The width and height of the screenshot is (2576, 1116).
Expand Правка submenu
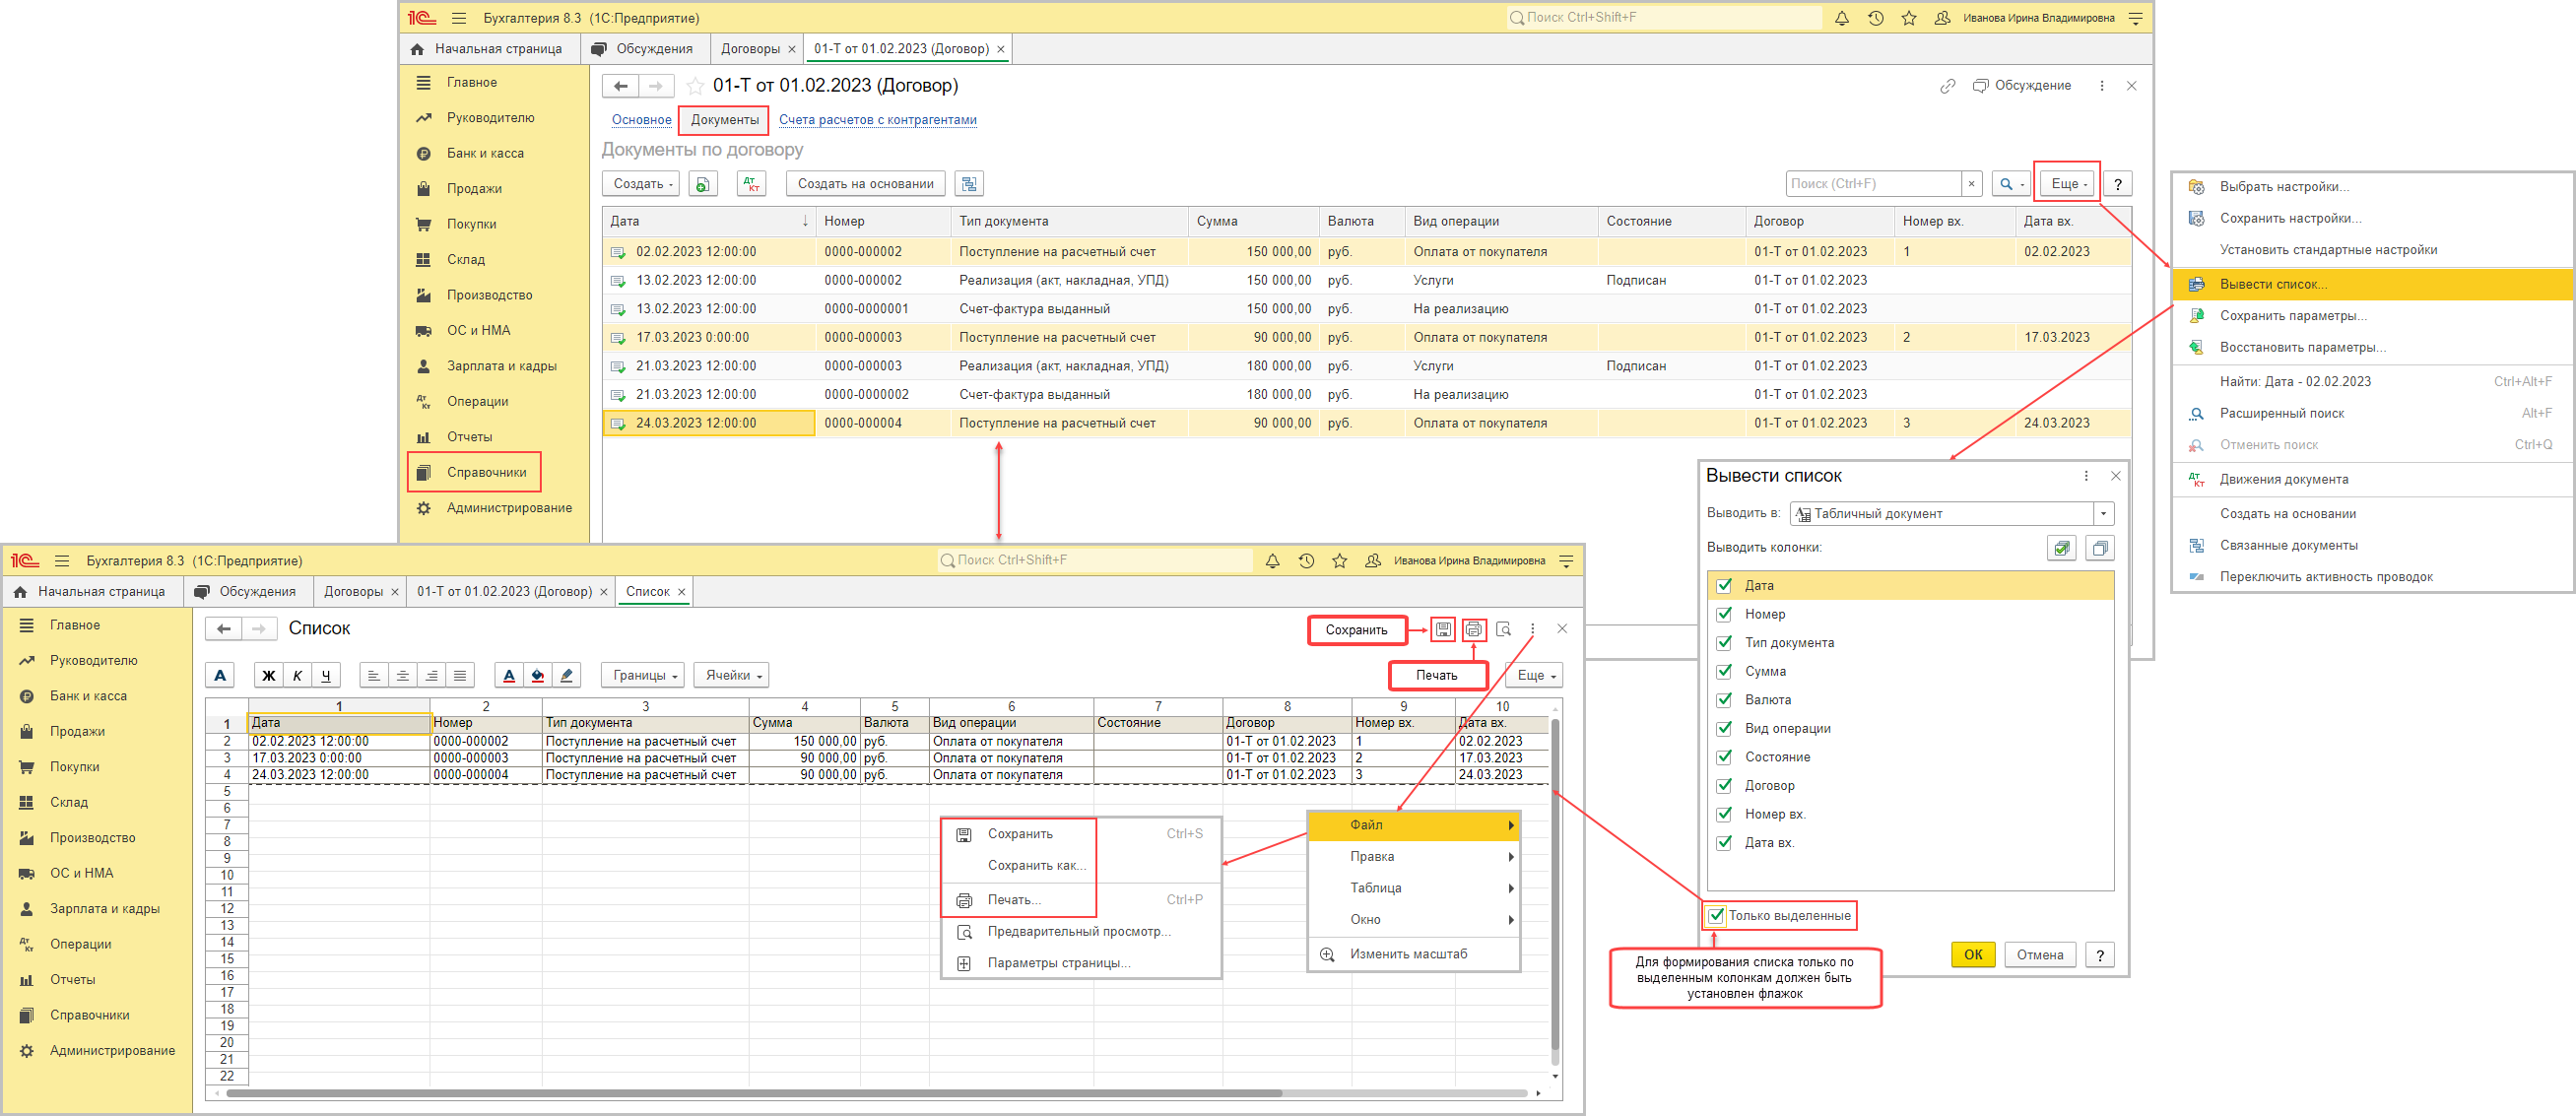(1413, 857)
